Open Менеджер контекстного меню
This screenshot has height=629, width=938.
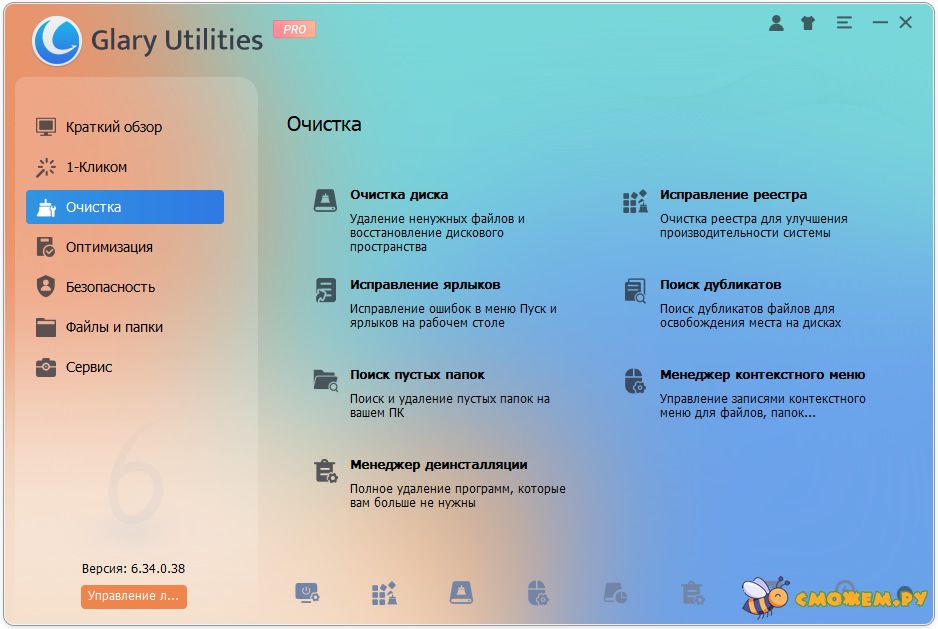[762, 375]
